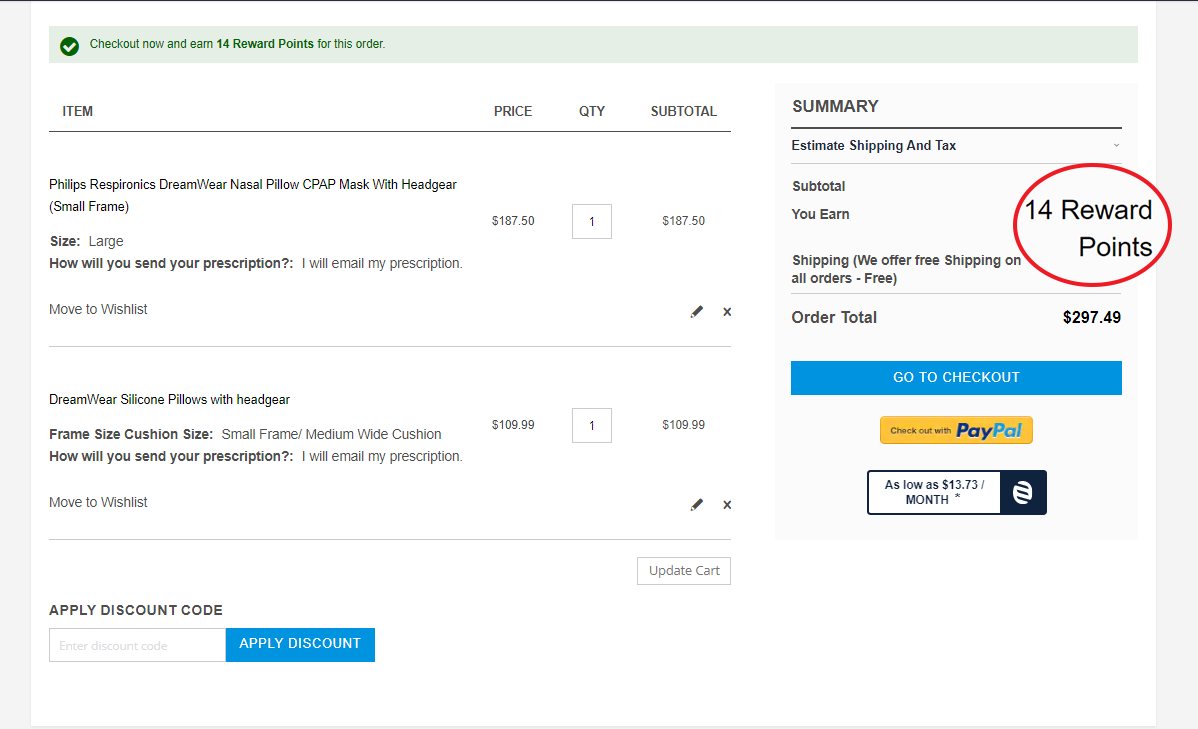Click the Apply Discount button
The width and height of the screenshot is (1198, 729).
tap(300, 644)
